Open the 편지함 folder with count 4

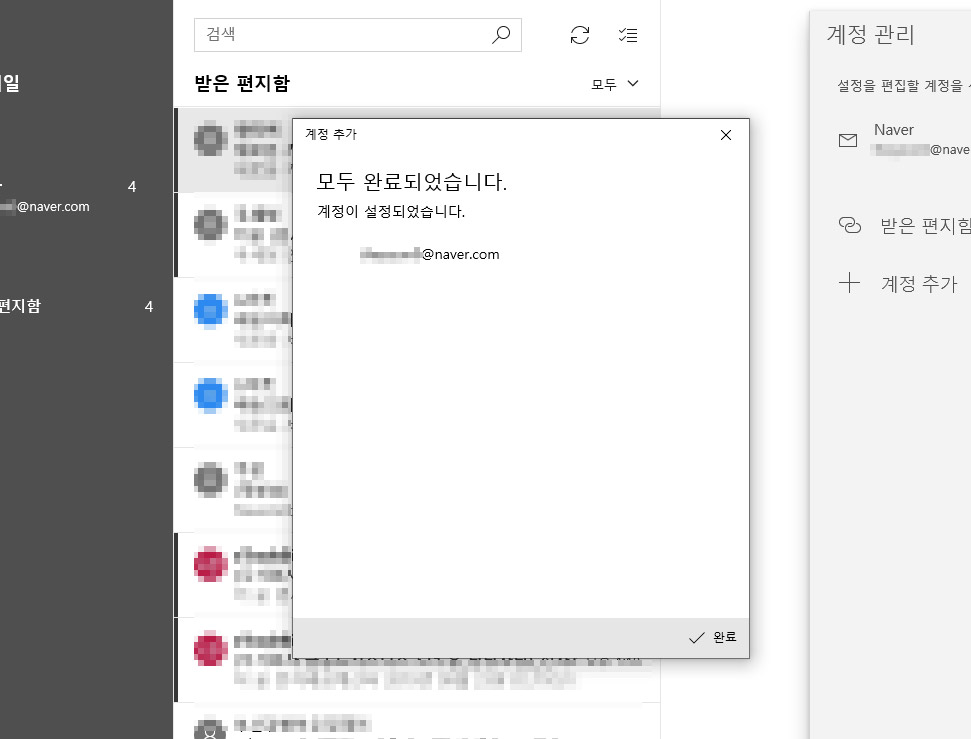[77, 306]
